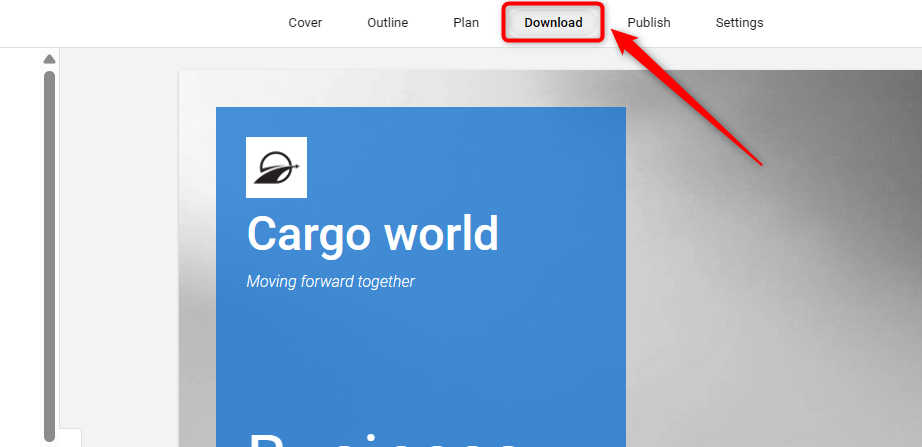
Task: Click the Cargo world logo image
Action: (x=276, y=168)
